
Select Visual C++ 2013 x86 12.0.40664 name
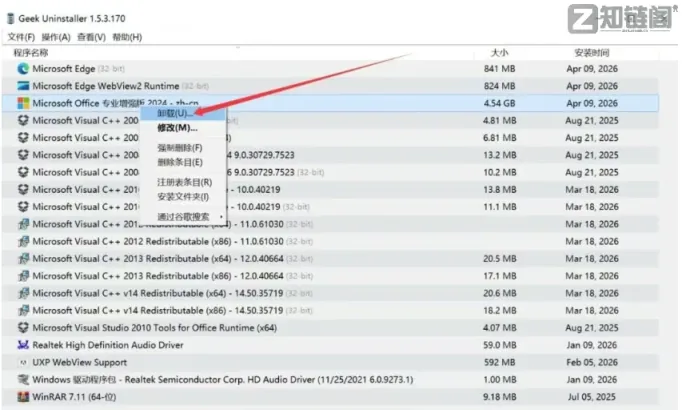tap(158, 276)
